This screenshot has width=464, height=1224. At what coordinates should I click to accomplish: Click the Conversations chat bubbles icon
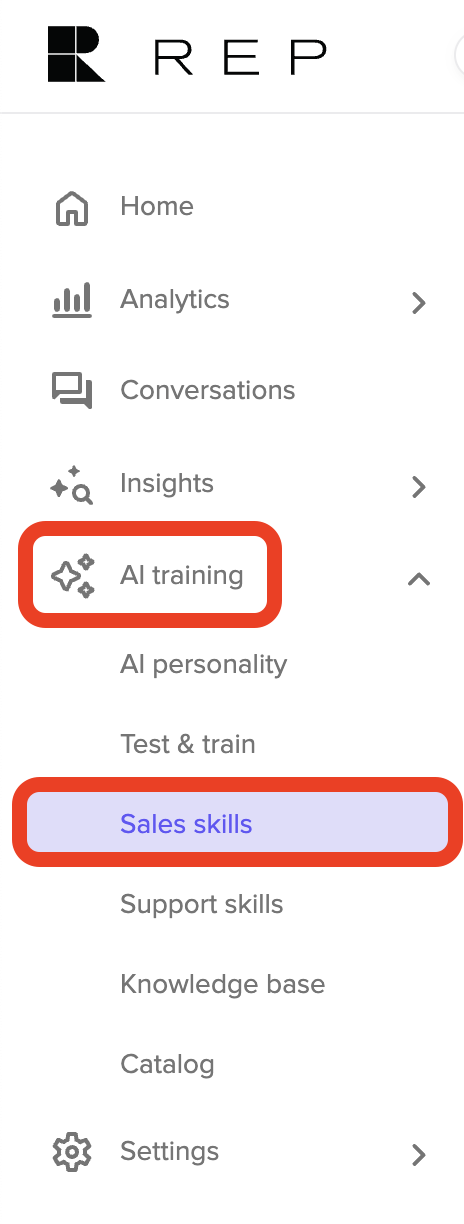(72, 390)
